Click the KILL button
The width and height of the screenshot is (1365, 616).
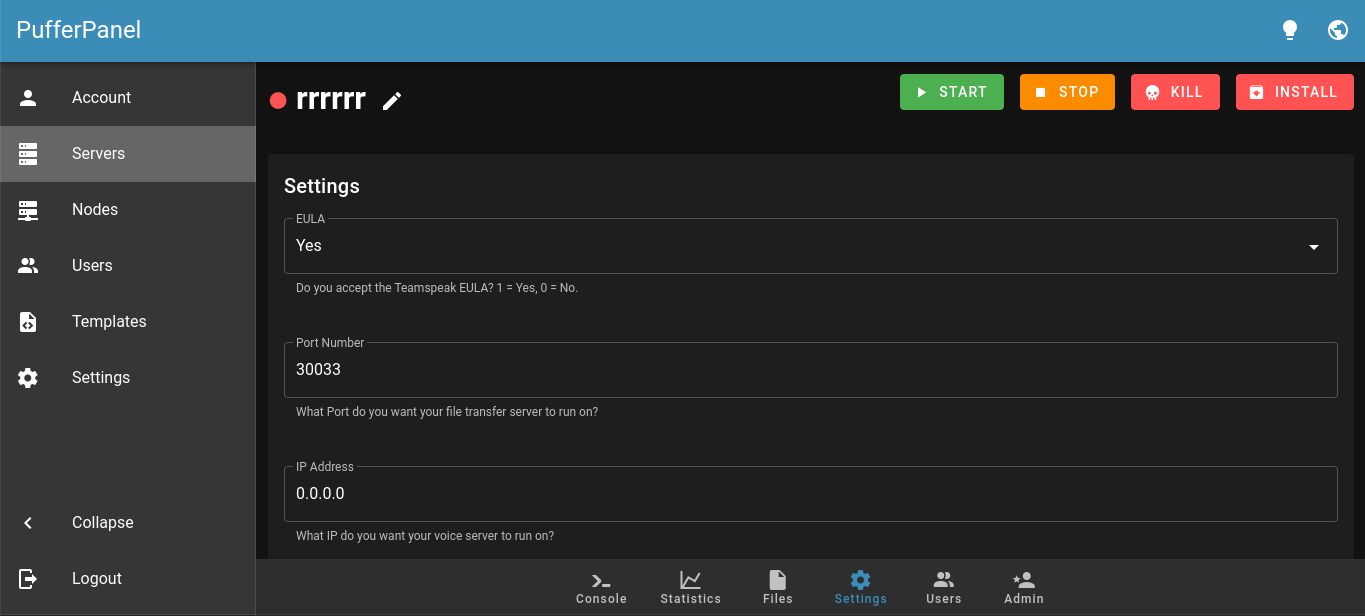[x=1175, y=91]
